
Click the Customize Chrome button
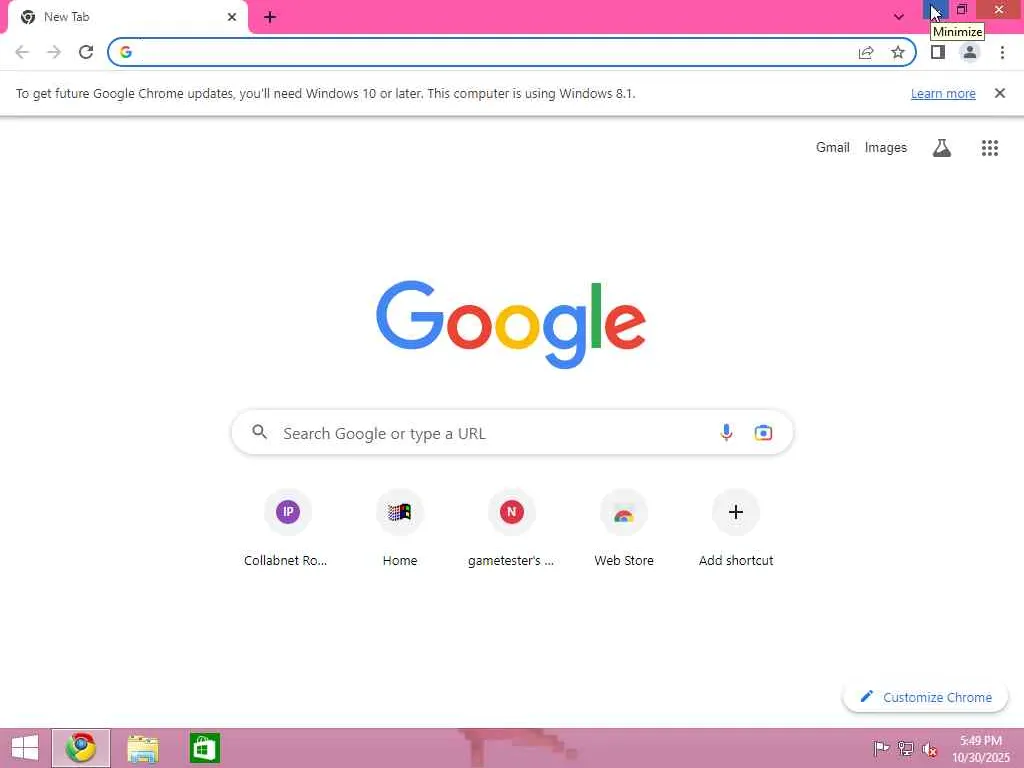pyautogui.click(x=925, y=697)
